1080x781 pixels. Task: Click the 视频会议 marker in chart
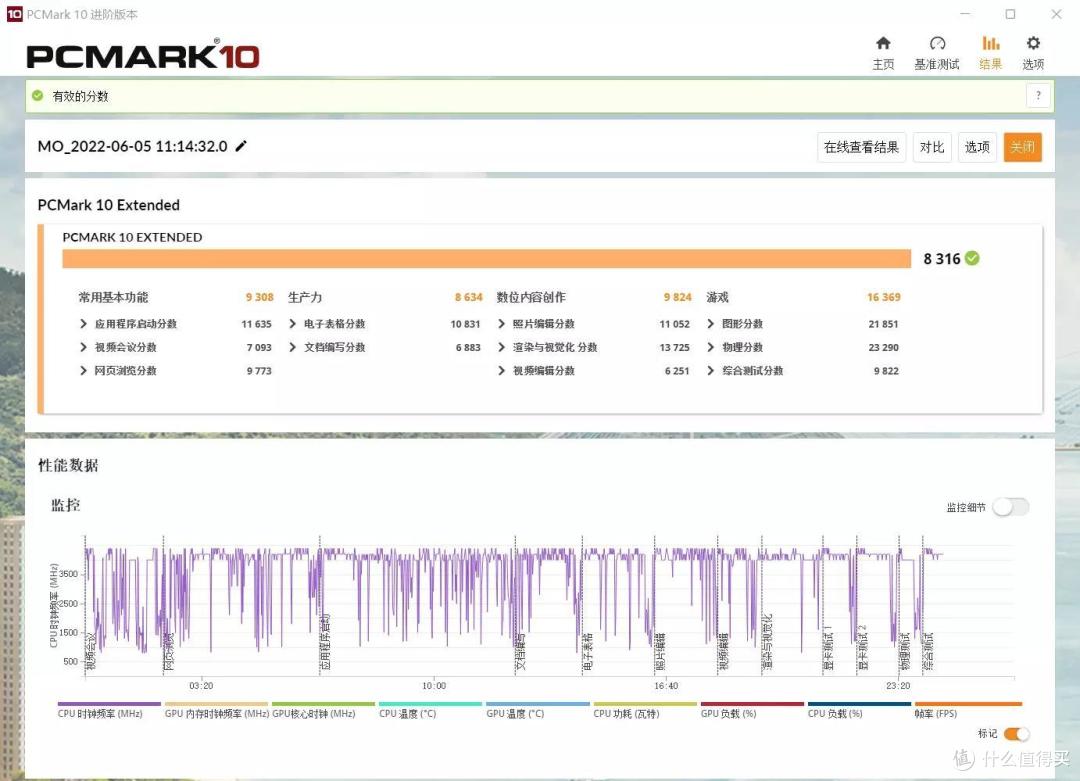(90, 651)
